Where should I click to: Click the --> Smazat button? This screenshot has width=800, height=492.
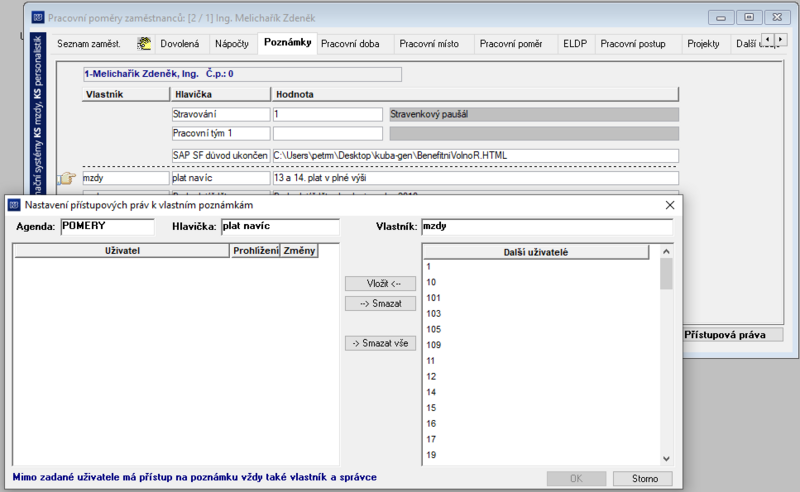tap(381, 304)
